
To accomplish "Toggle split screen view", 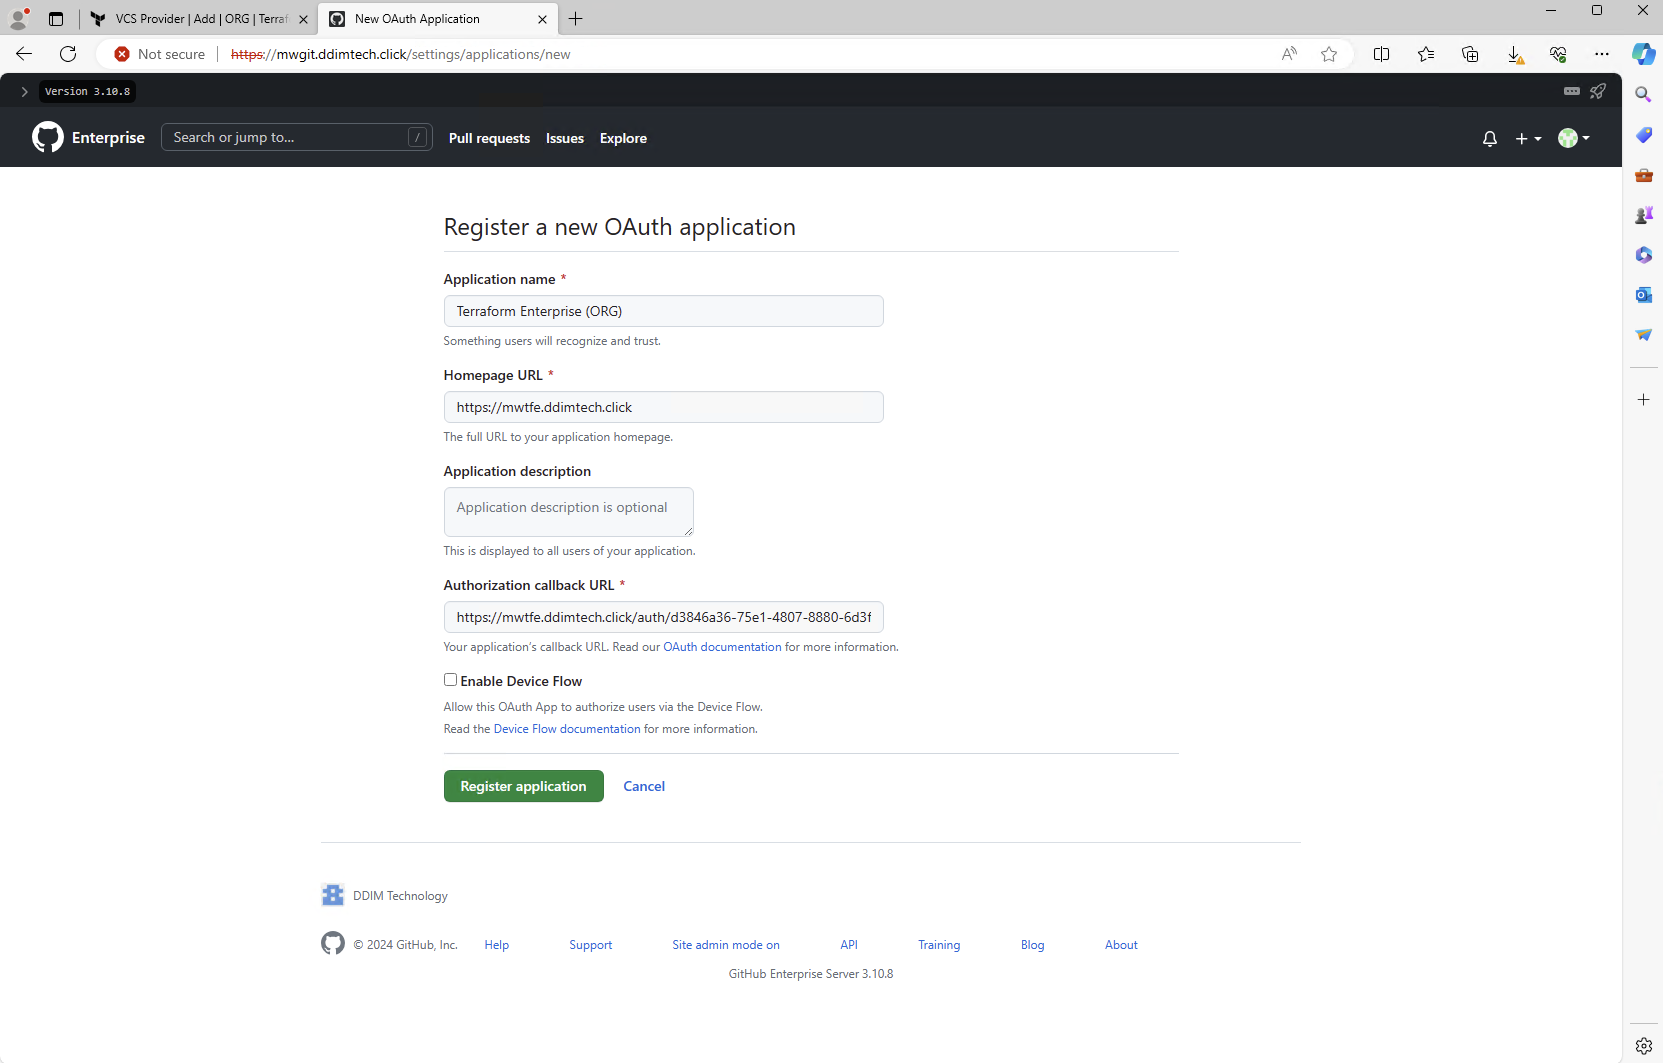I will [x=1382, y=54].
